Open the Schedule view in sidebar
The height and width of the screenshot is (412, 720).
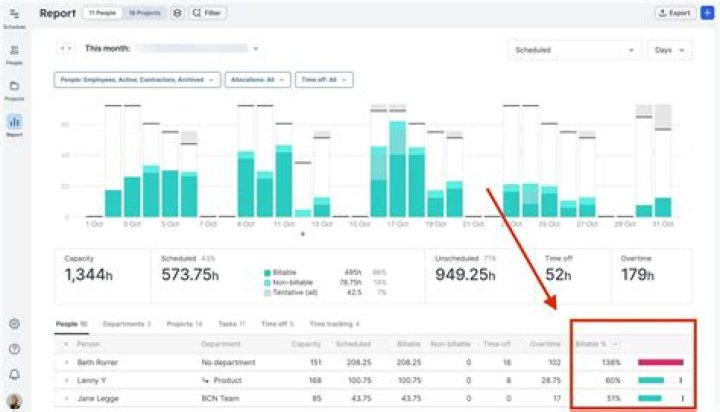click(x=14, y=18)
